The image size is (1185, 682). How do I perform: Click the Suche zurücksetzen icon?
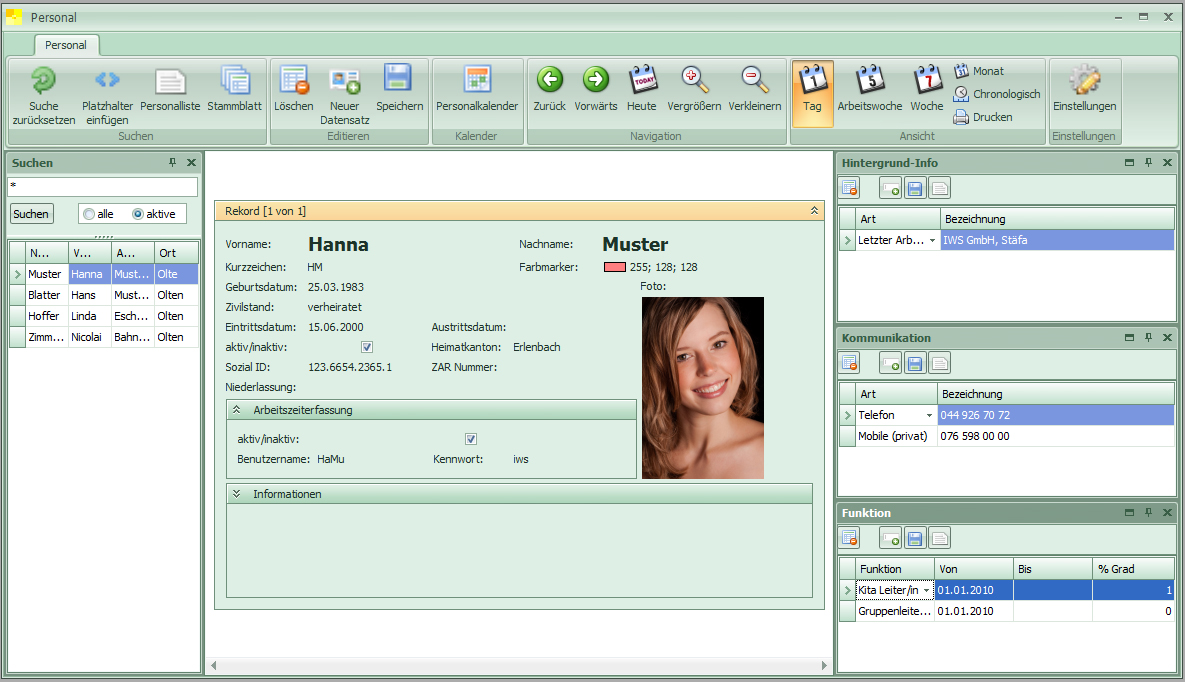pyautogui.click(x=43, y=81)
